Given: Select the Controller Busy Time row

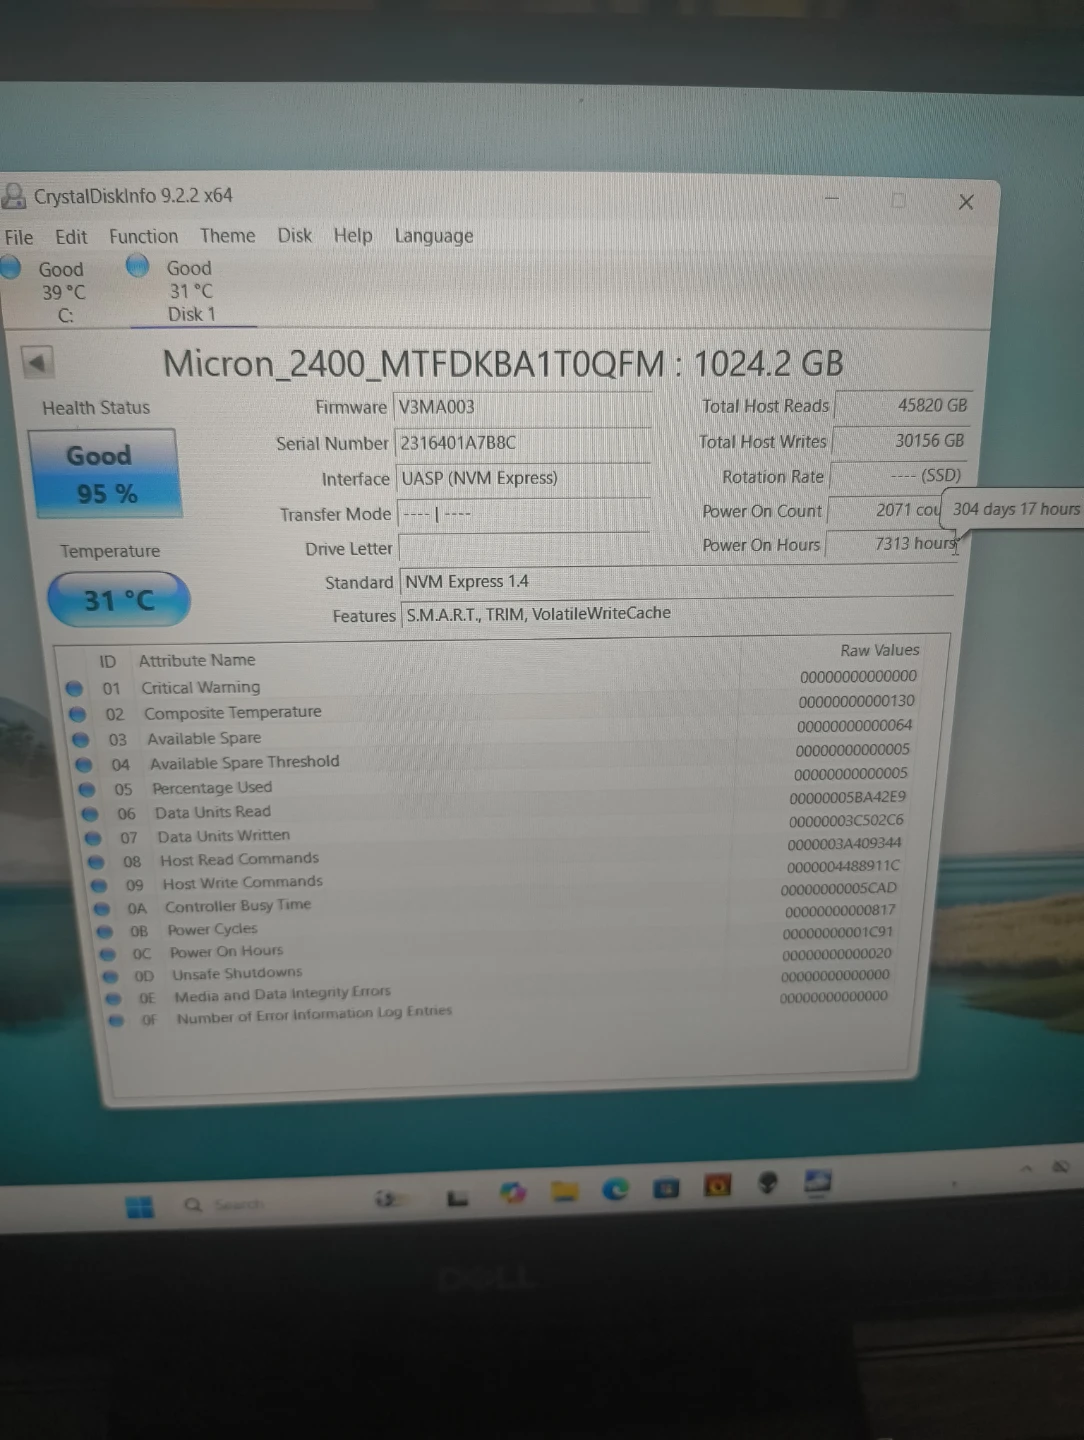Looking at the screenshot, I should pos(502,899).
